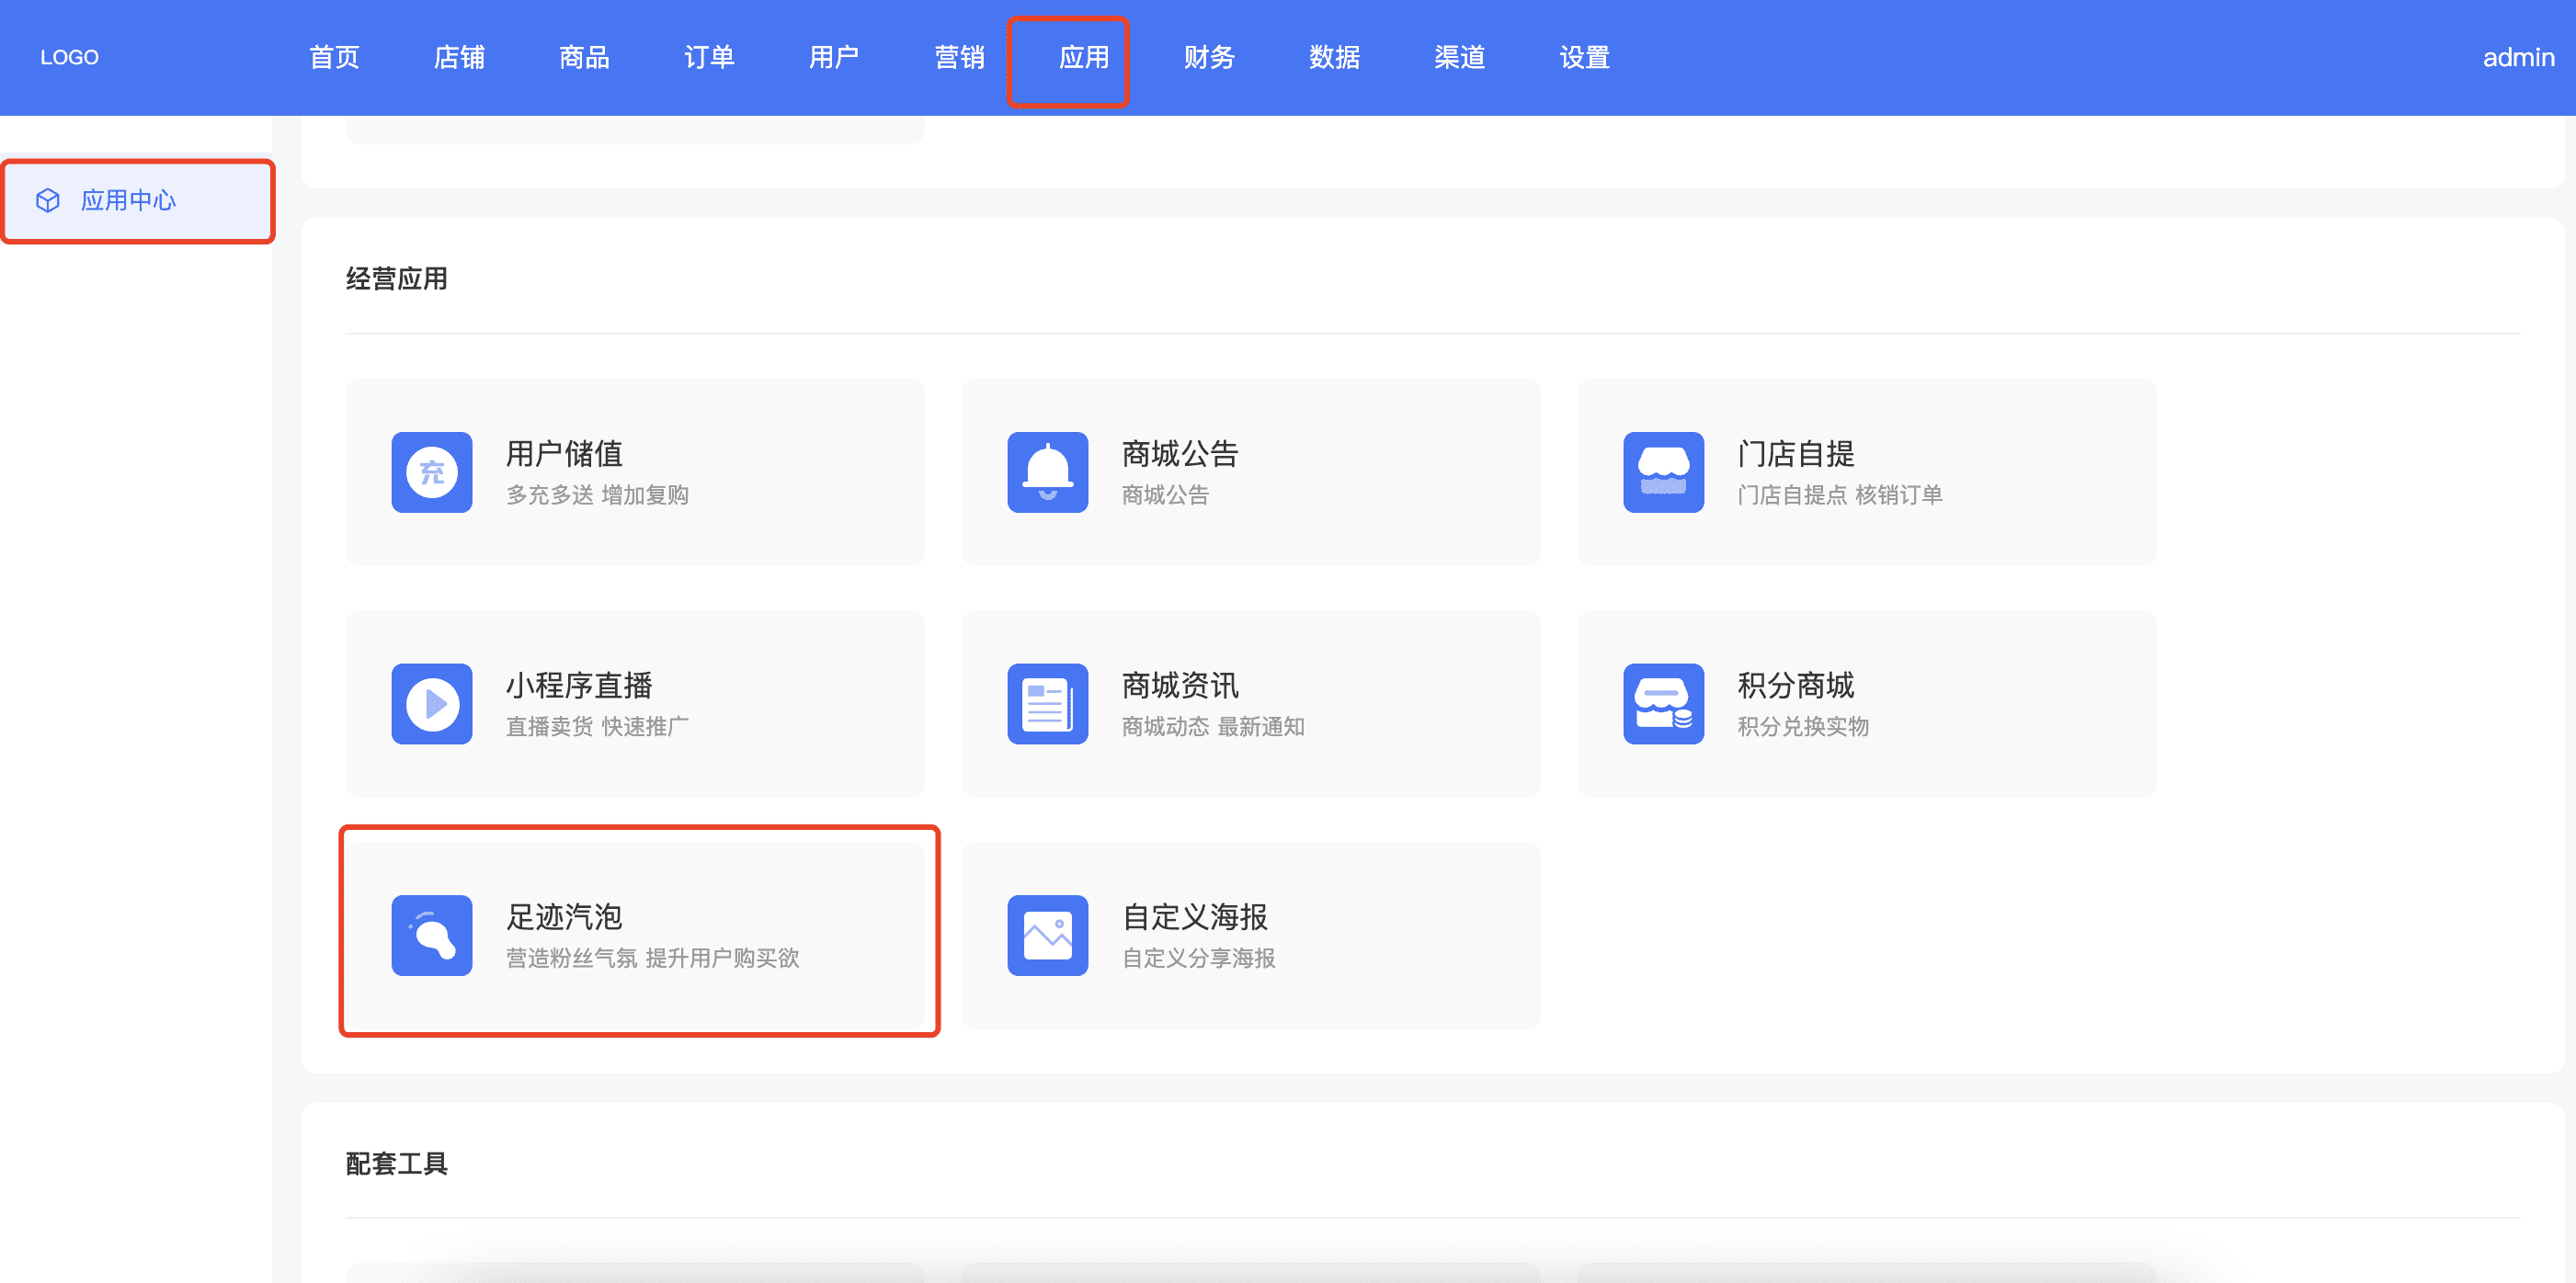The height and width of the screenshot is (1283, 2576).
Task: Go to the 首页 nav tab
Action: [x=334, y=57]
